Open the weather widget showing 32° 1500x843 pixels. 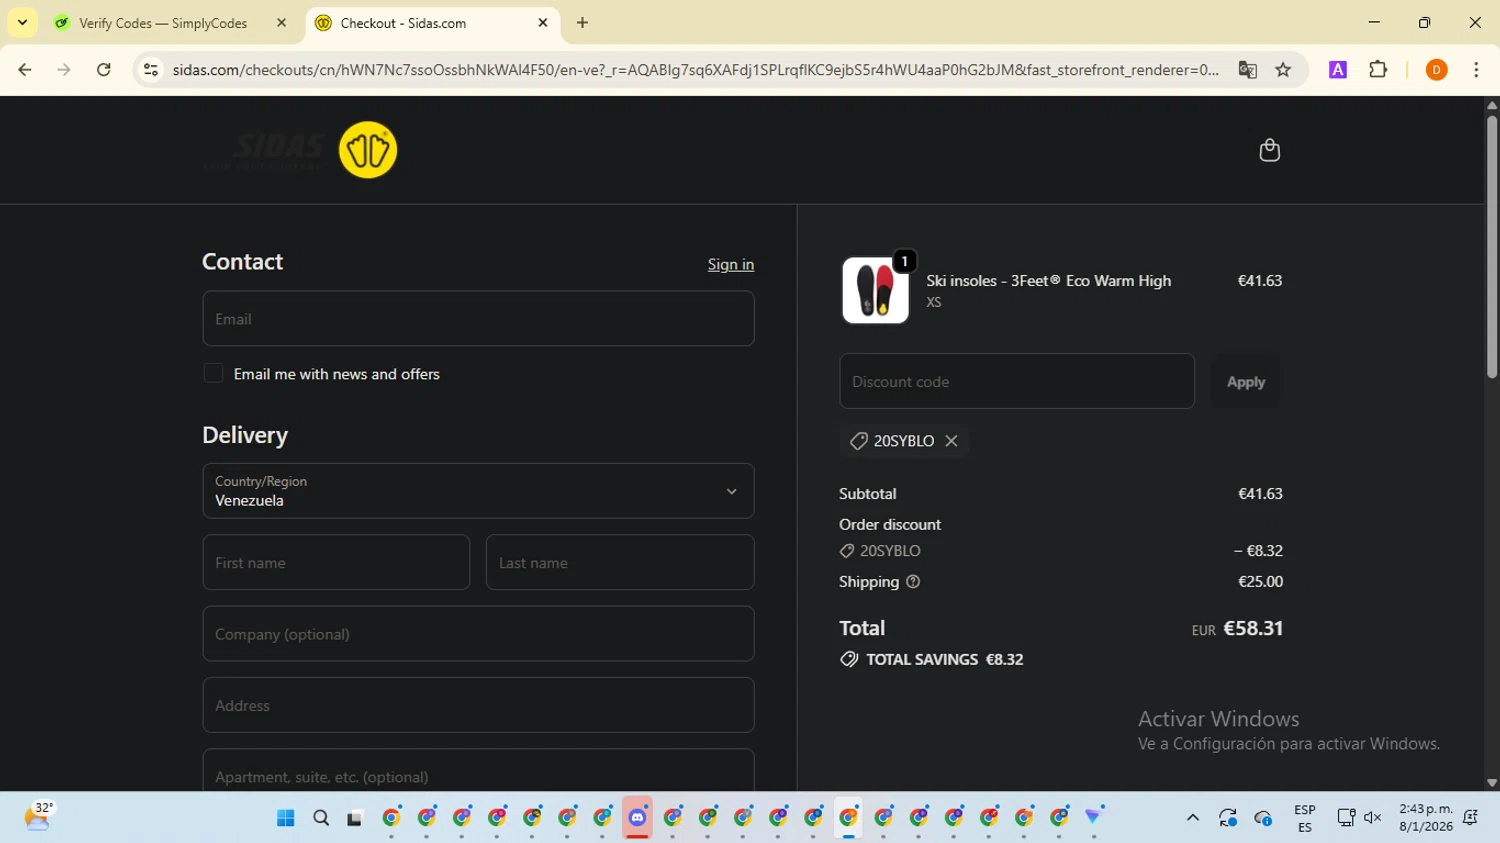tap(38, 816)
